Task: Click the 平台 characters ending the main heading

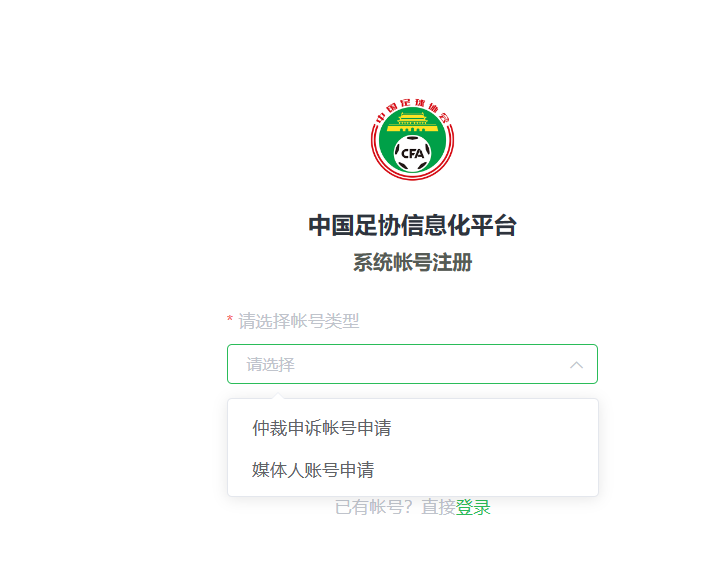Action: [x=493, y=225]
